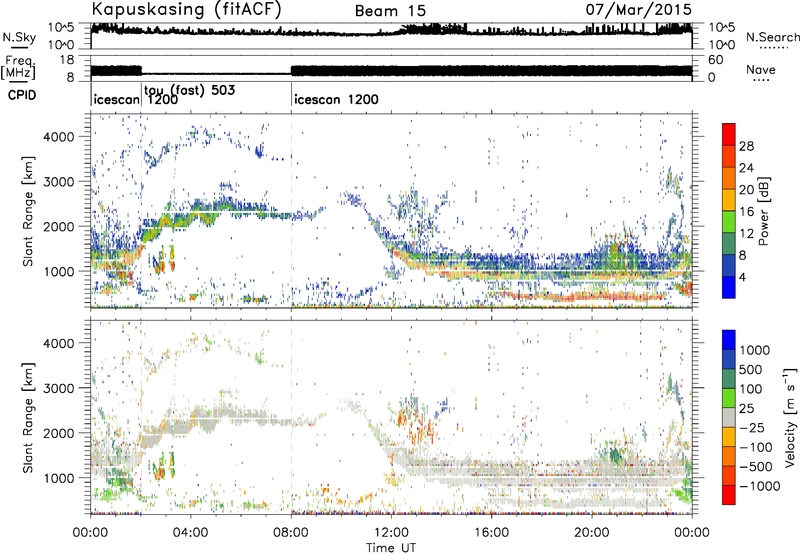The width and height of the screenshot is (800, 554).
Task: Select the -25 value on Velocity colorbar
Action: pos(753,428)
